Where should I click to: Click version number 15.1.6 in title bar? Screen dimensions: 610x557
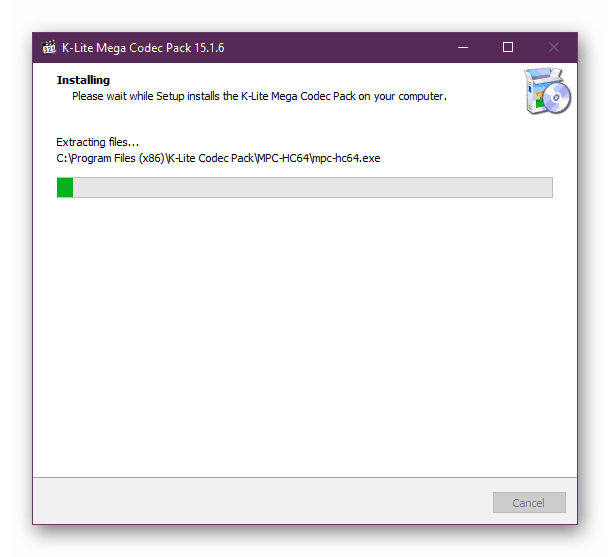(209, 48)
